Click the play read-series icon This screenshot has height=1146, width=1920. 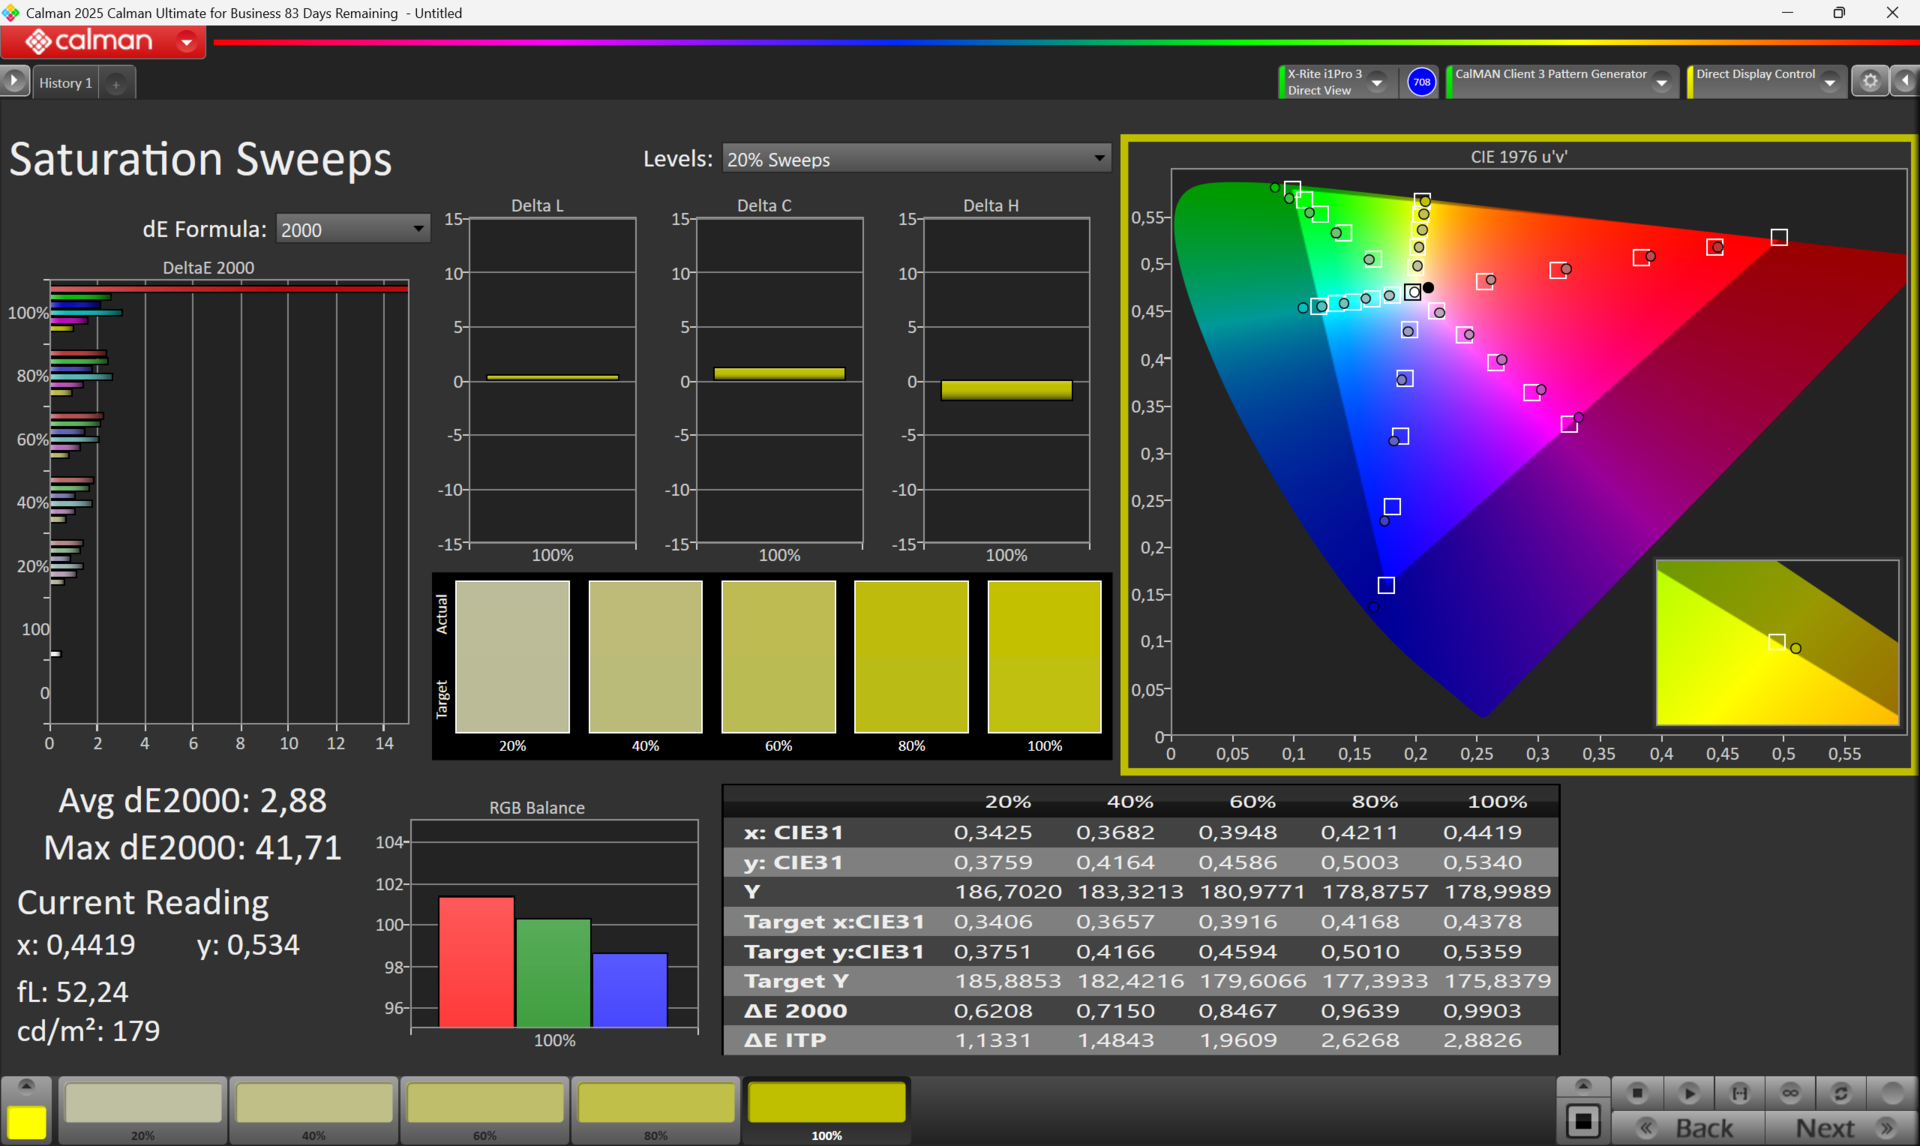coord(1689,1092)
